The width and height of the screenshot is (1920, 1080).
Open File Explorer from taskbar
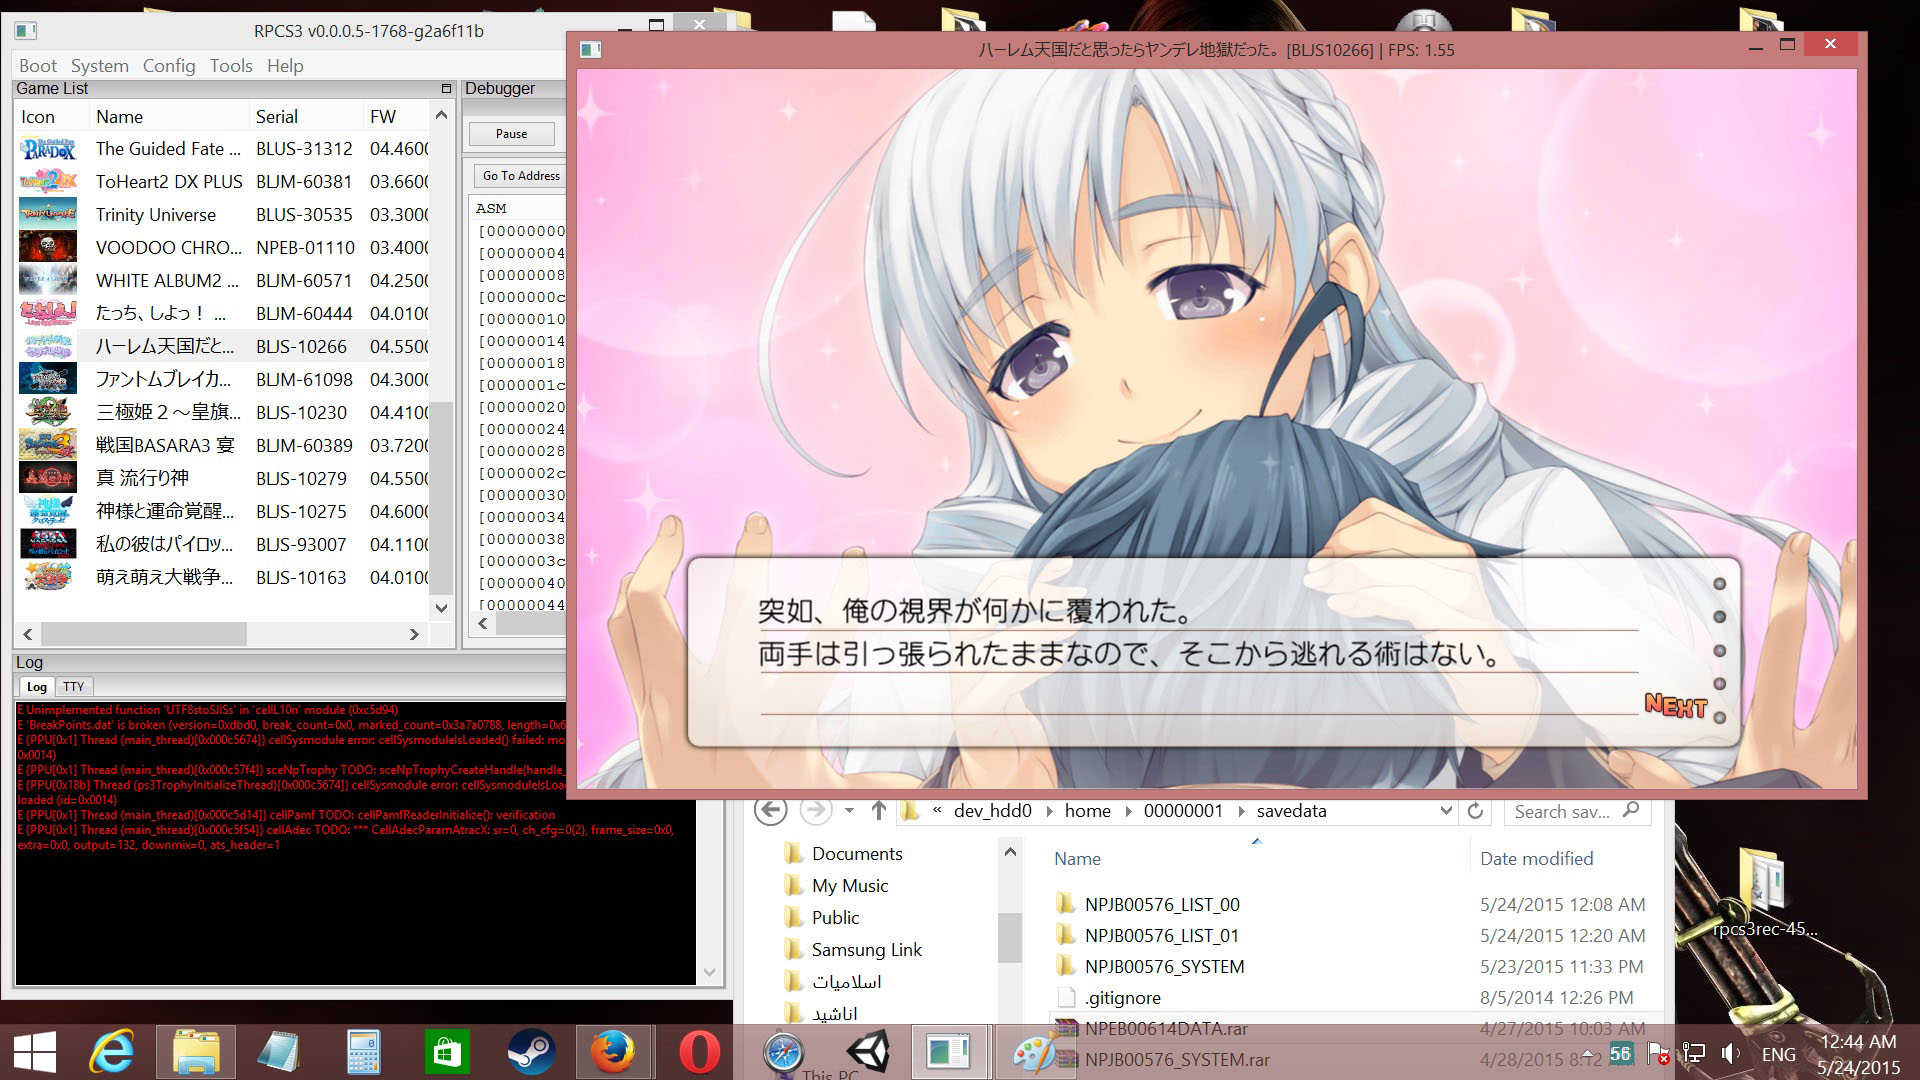tap(196, 1052)
